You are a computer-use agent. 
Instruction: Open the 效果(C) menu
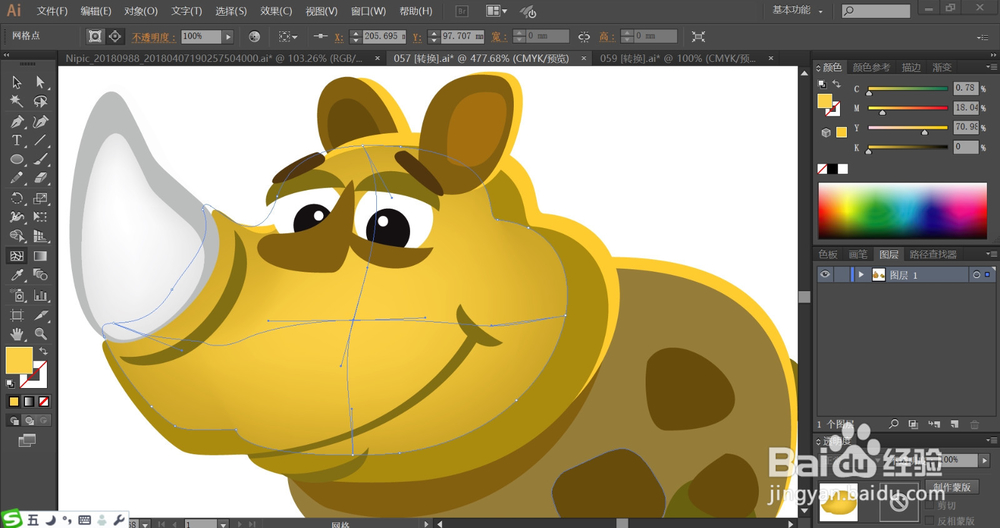click(276, 11)
